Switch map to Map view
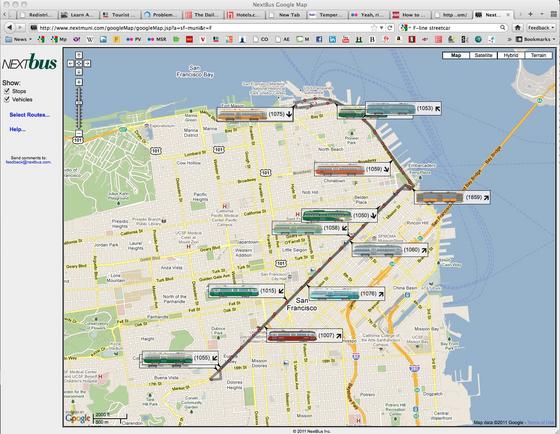The width and height of the screenshot is (560, 434). pos(456,55)
